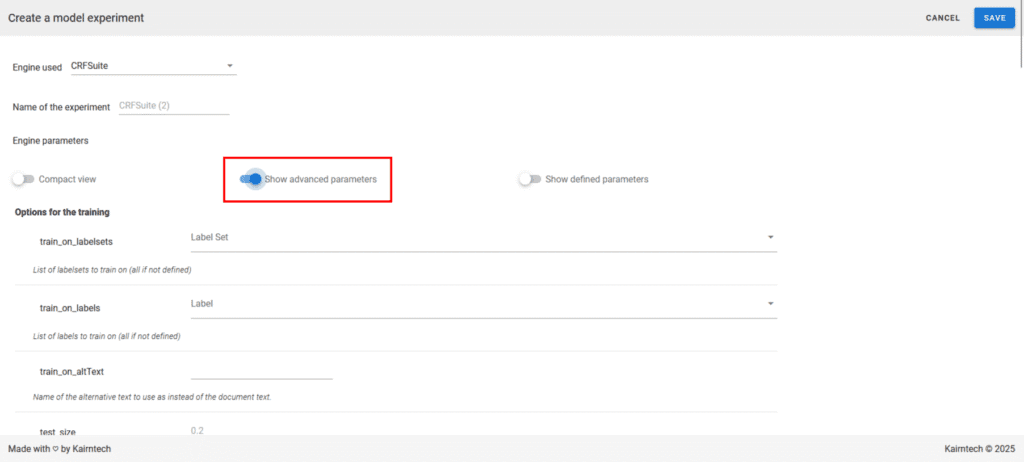
Task: Click the CANCEL button
Action: (942, 18)
